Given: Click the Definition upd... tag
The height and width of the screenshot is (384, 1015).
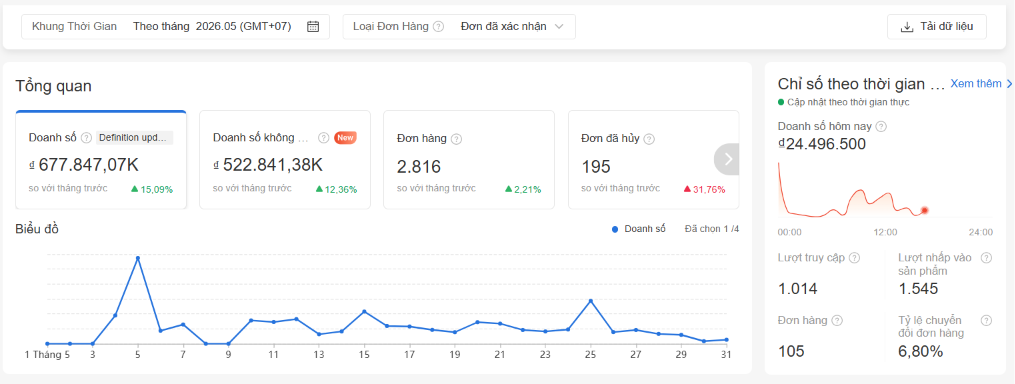Looking at the screenshot, I should 135,138.
